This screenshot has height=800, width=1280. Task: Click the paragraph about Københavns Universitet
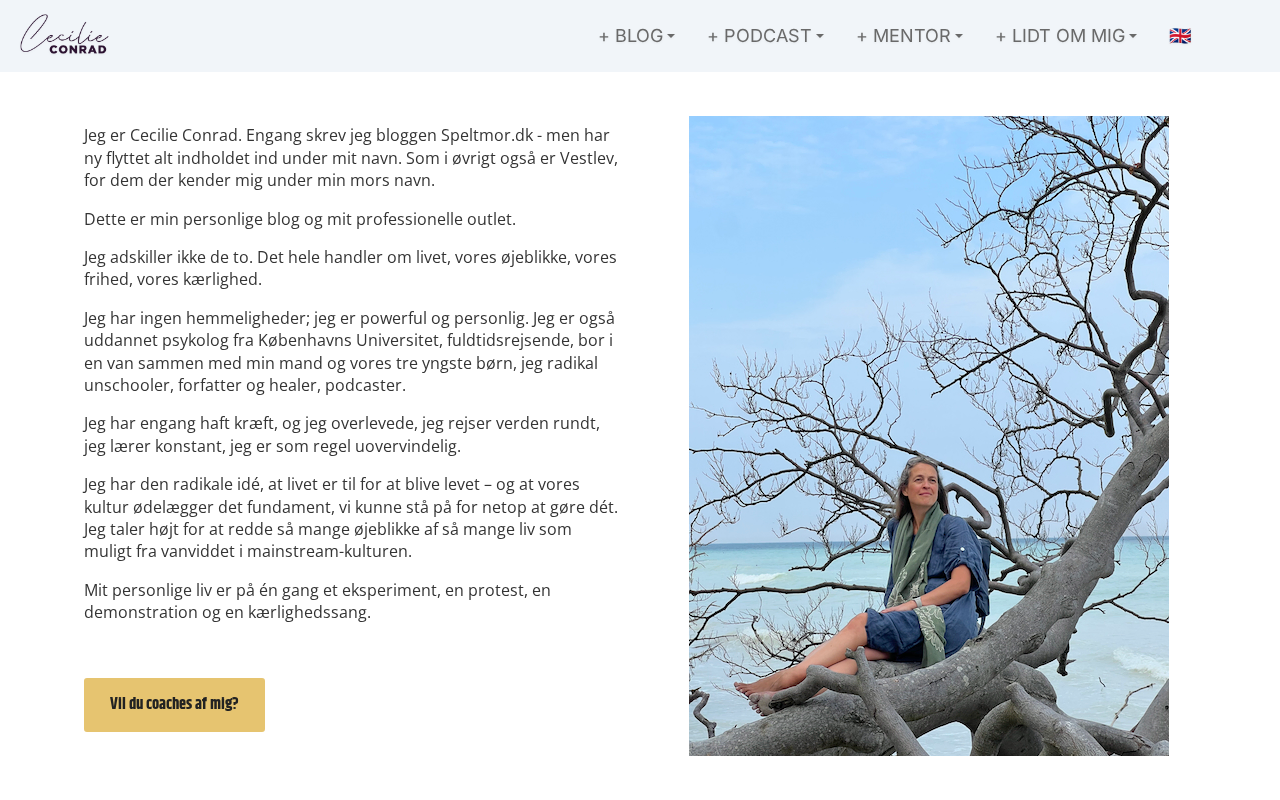(351, 351)
